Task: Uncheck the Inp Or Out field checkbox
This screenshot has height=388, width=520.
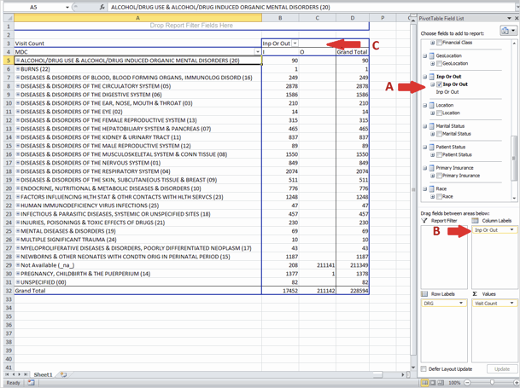Action: point(439,84)
